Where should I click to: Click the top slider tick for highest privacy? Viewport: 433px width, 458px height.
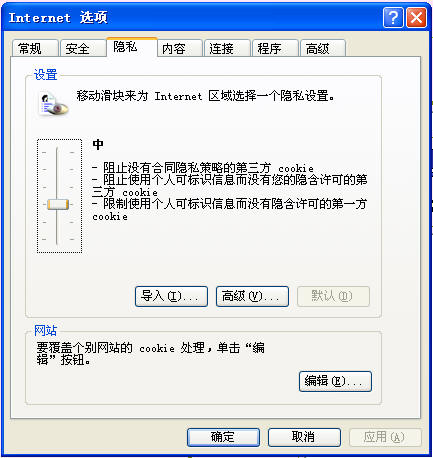58,152
